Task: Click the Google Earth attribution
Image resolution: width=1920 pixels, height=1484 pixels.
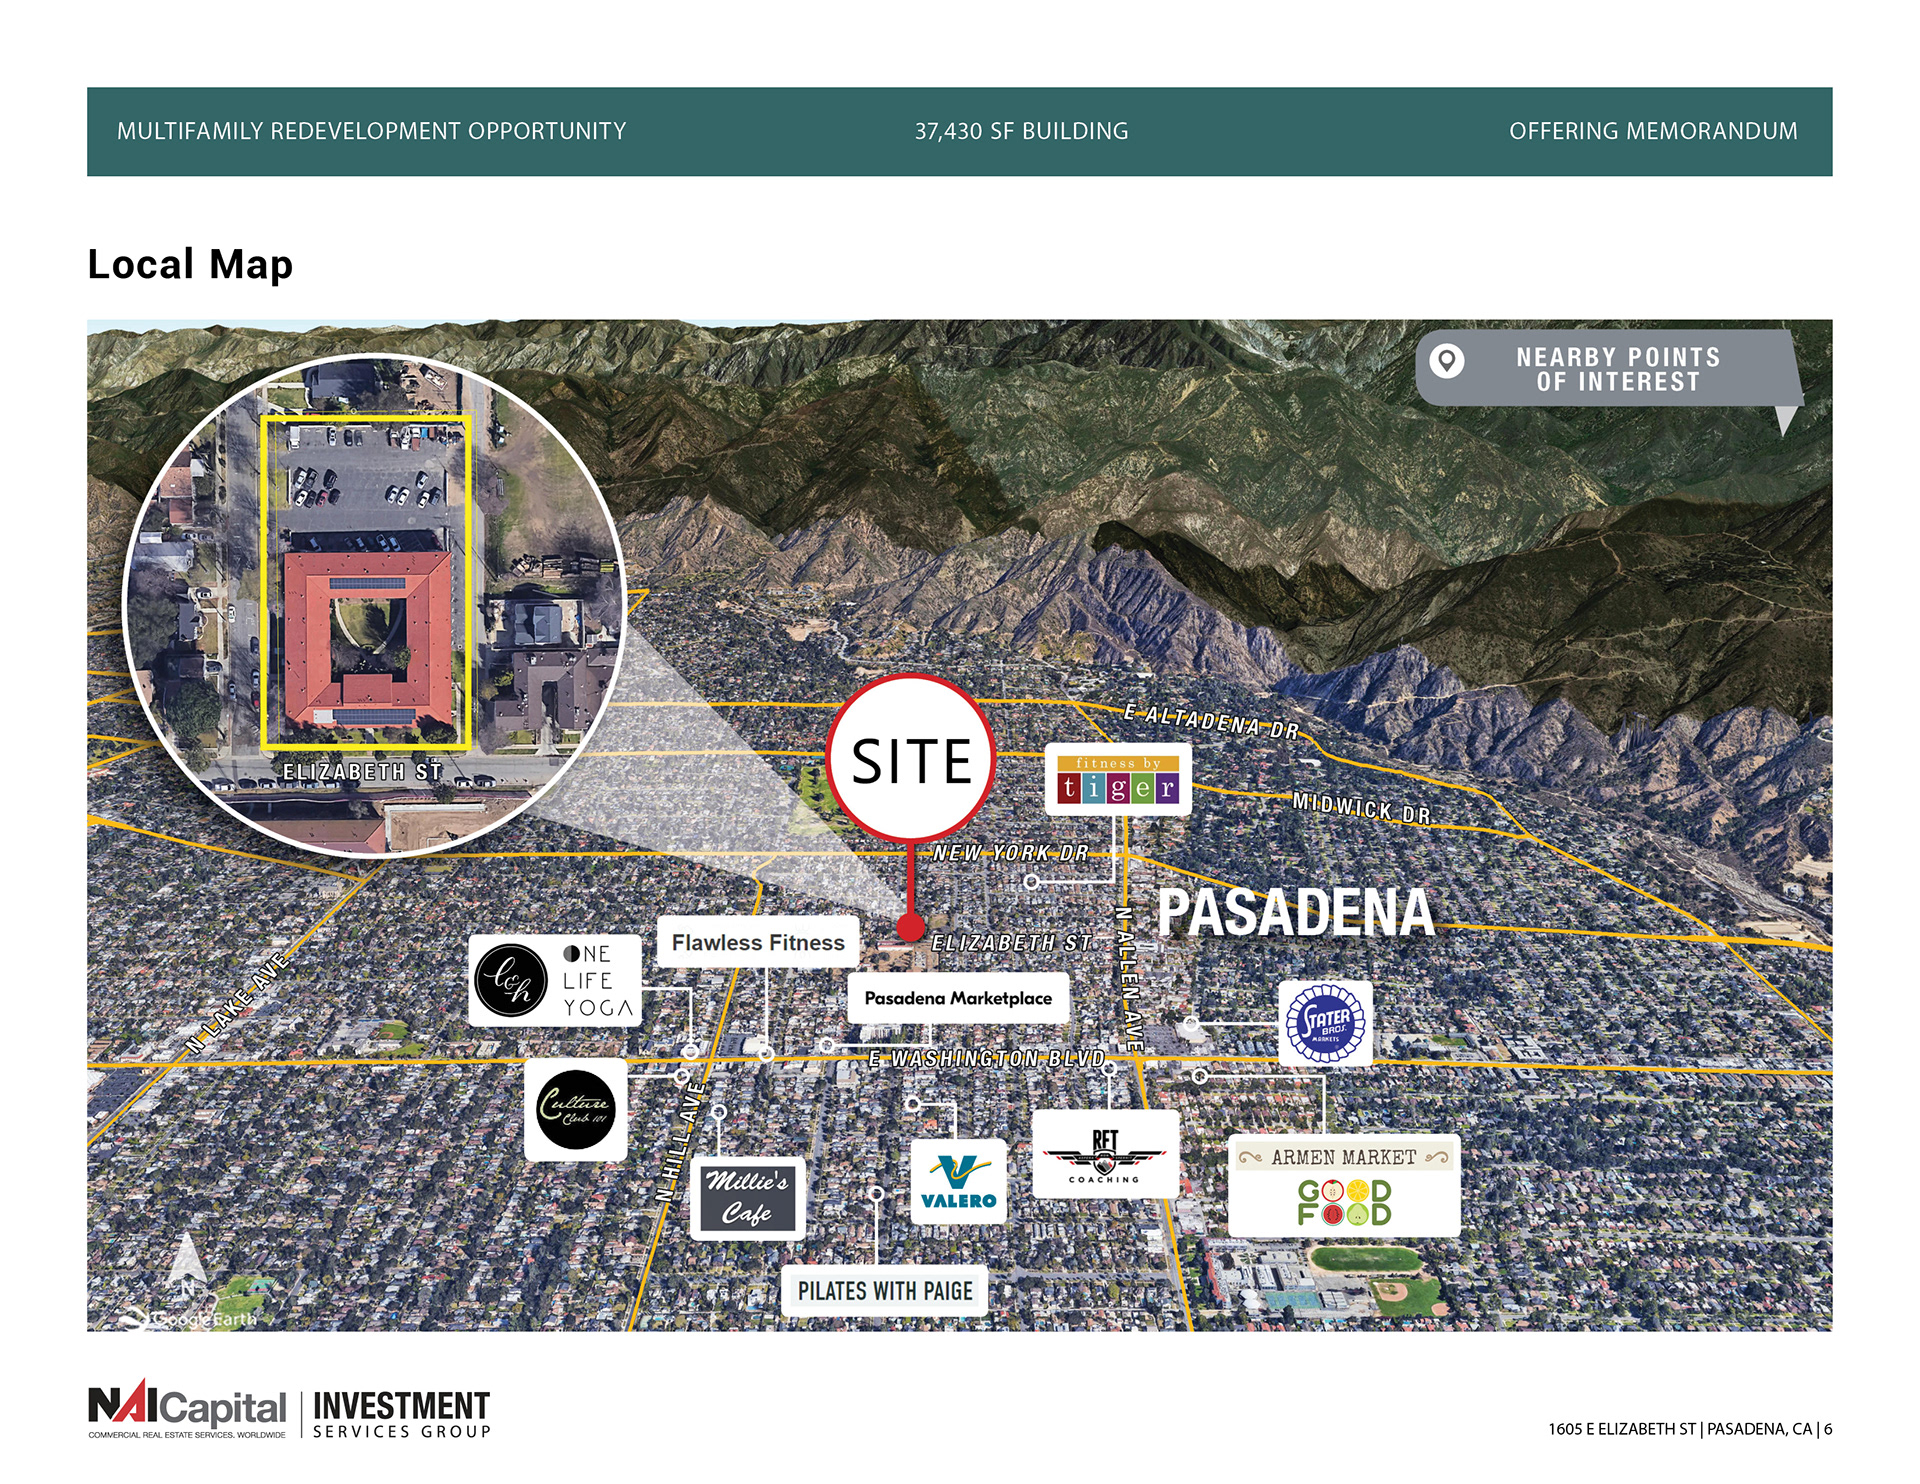Action: [192, 1319]
